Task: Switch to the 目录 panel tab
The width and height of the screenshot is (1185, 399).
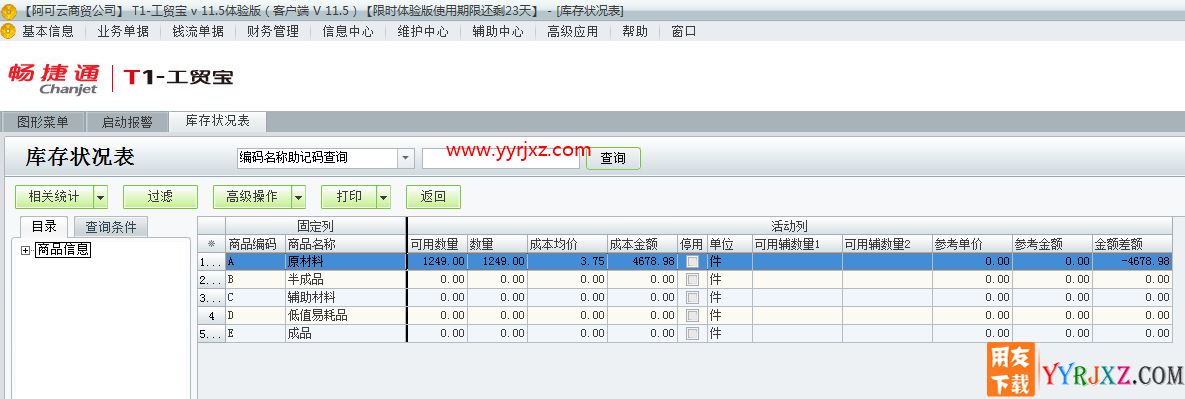Action: 44,227
